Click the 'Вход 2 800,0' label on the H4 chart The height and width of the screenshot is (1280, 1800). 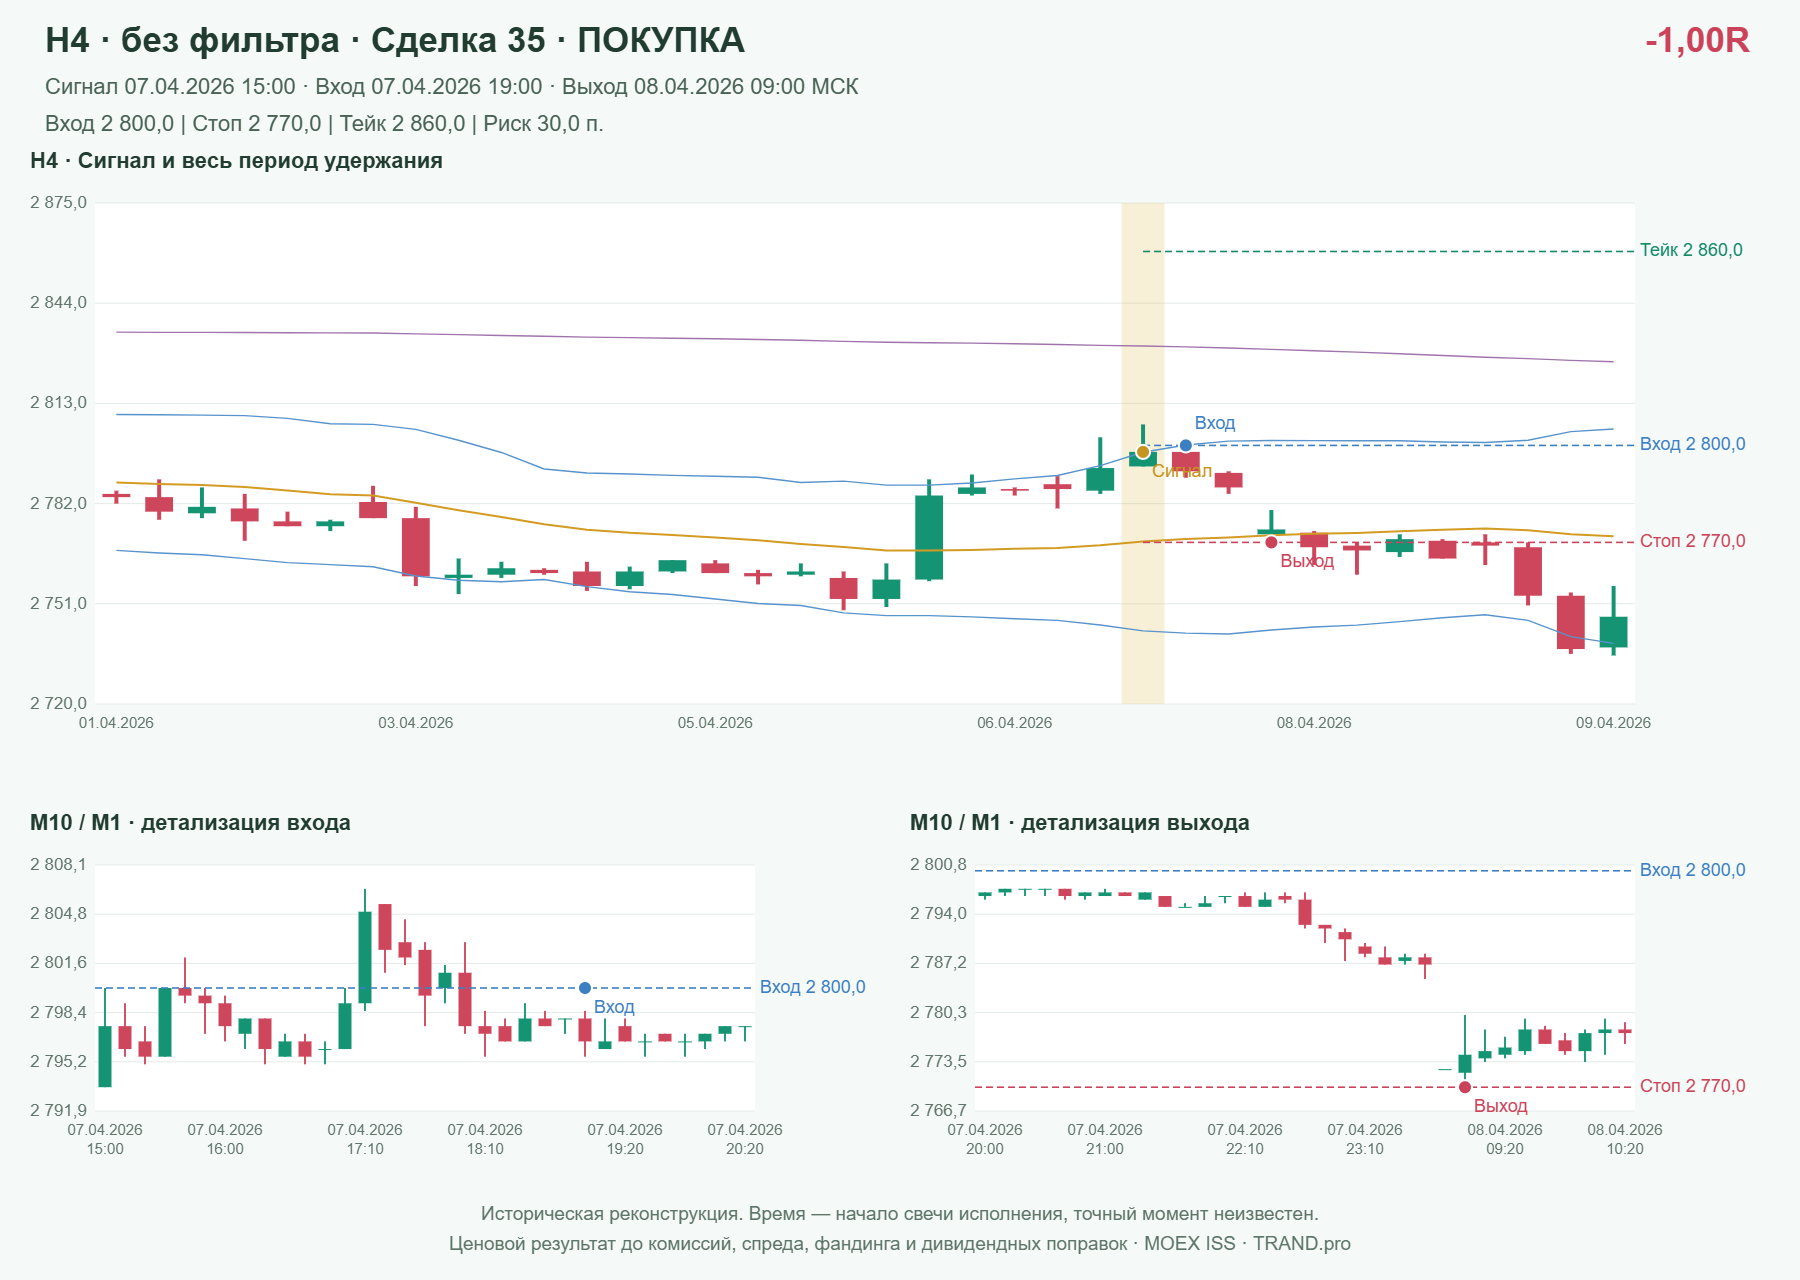[1693, 444]
